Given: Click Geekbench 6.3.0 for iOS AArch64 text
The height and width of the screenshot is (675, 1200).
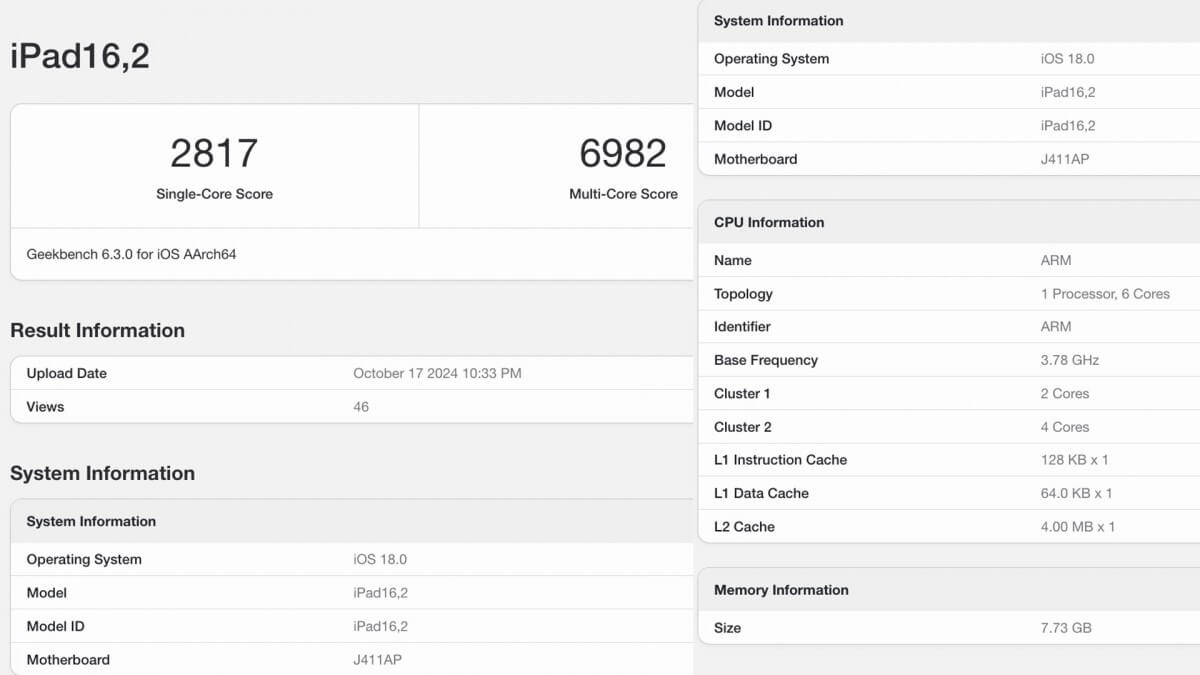Looking at the screenshot, I should pyautogui.click(x=131, y=254).
